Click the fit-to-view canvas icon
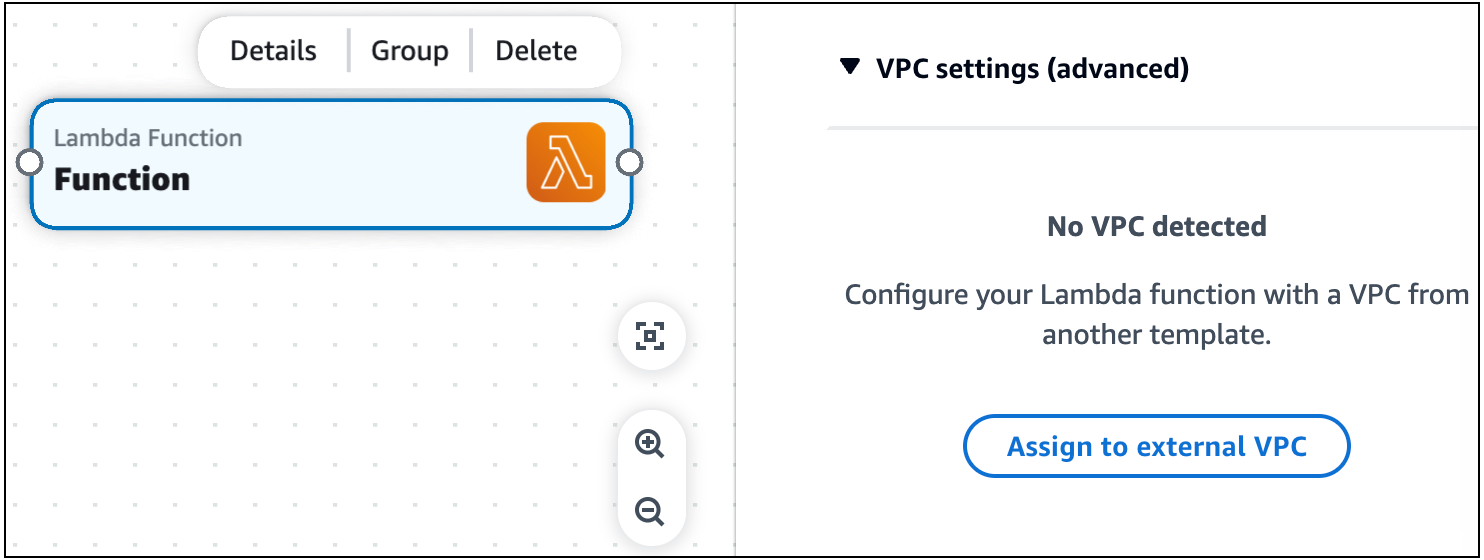Screen dimensions: 1484x560 (650, 336)
